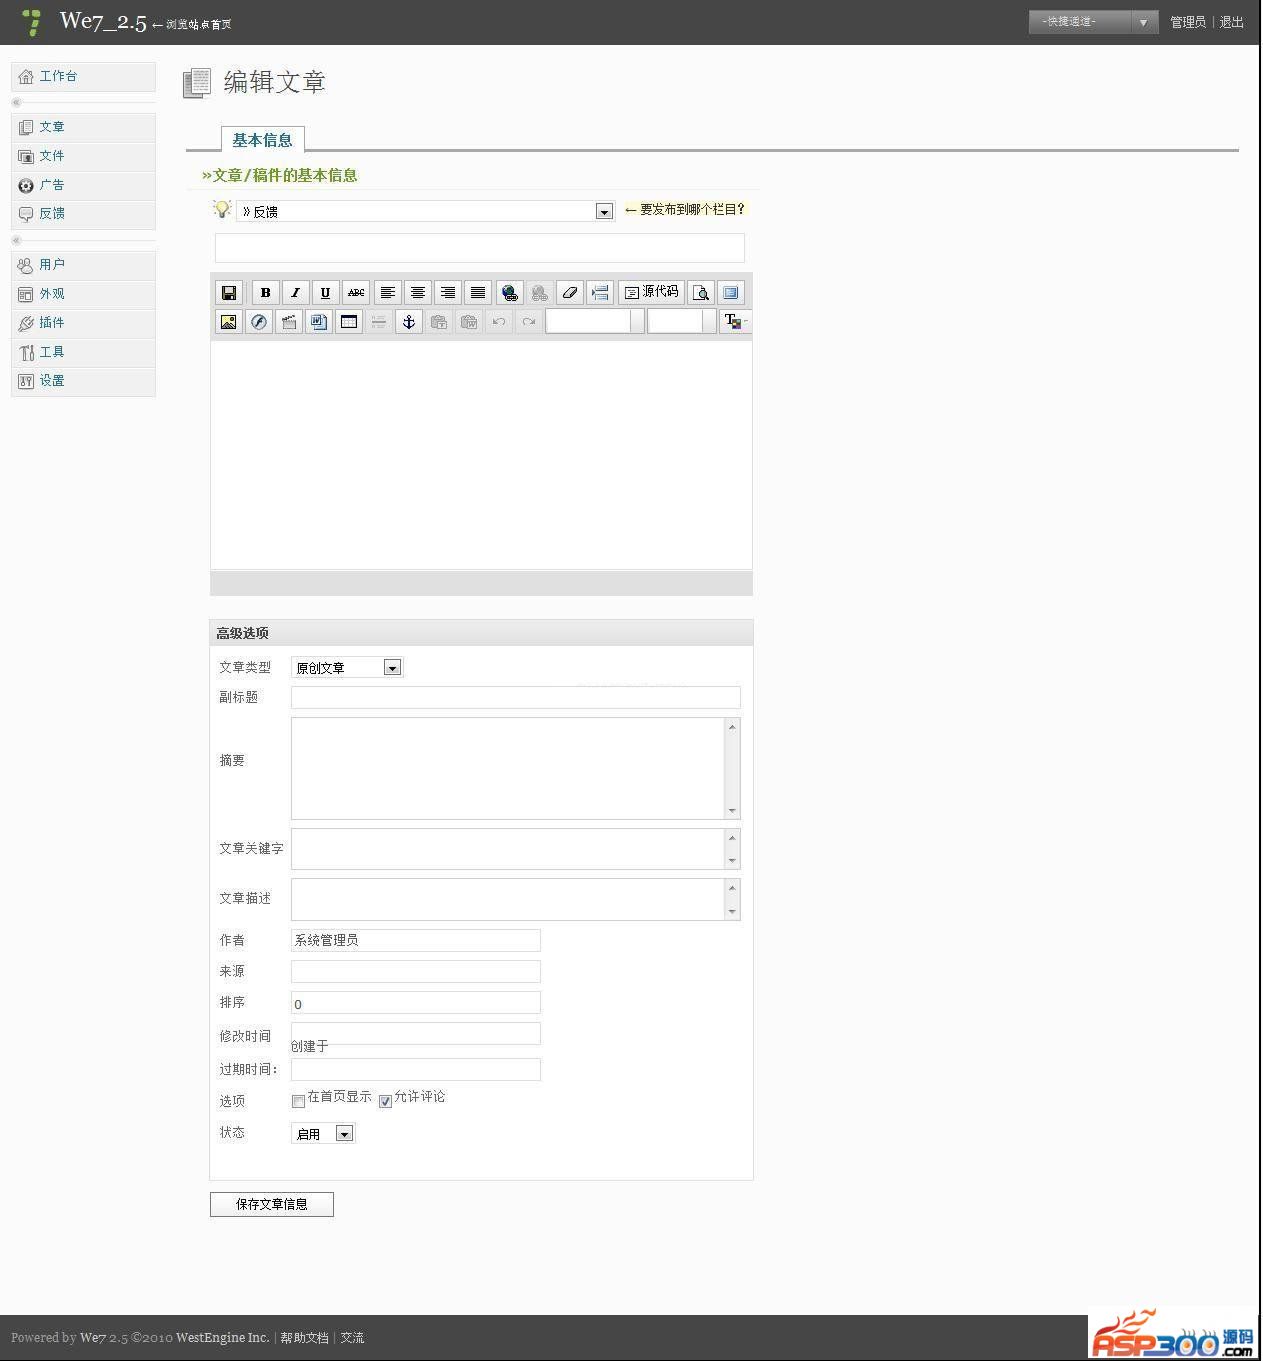Toggle bold formatting

265,292
